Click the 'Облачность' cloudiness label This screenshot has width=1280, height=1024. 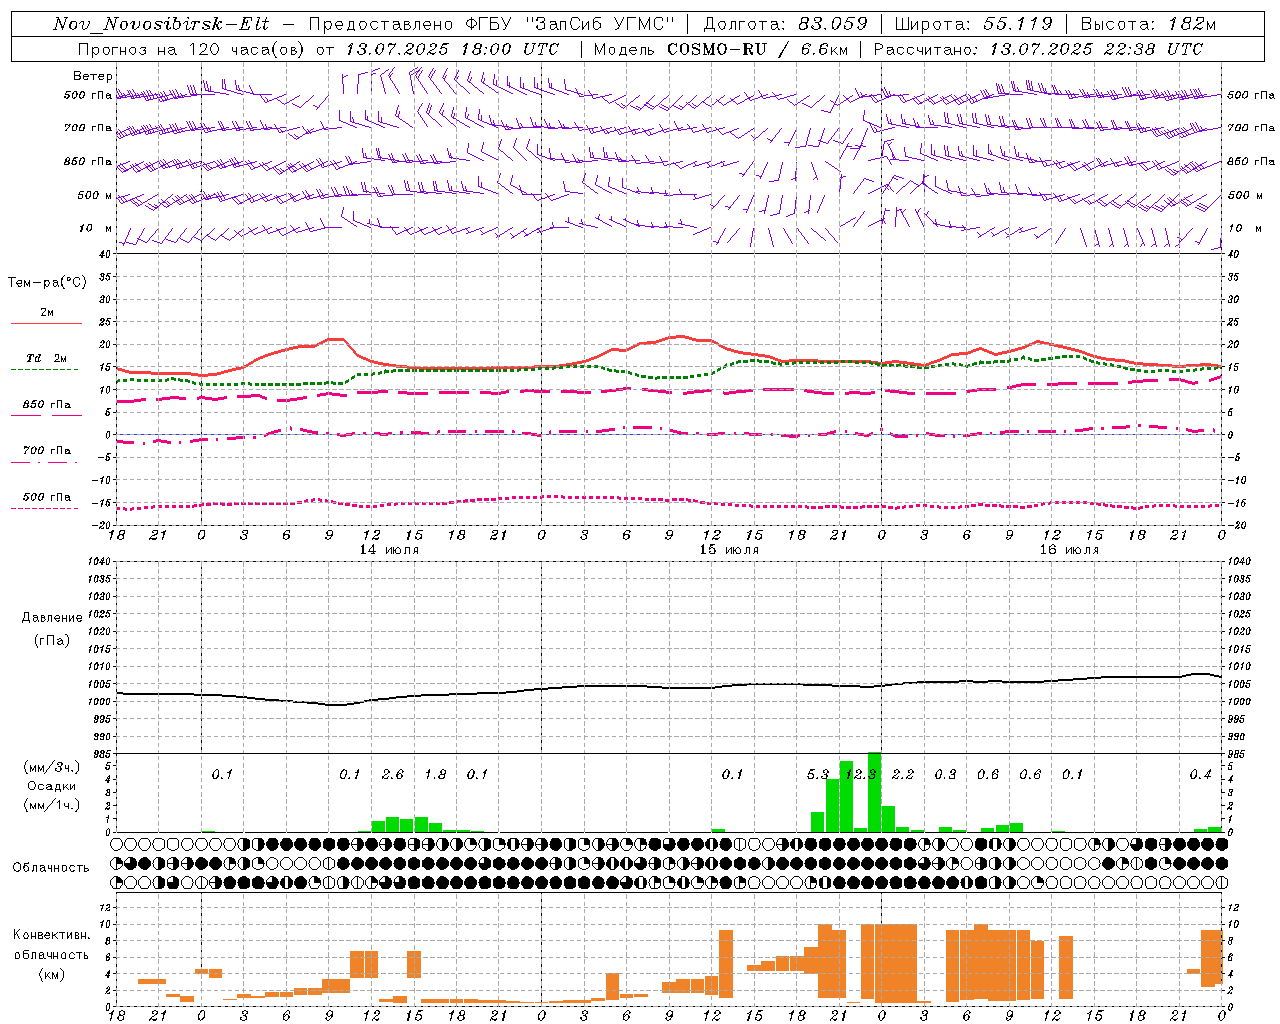[x=51, y=867]
